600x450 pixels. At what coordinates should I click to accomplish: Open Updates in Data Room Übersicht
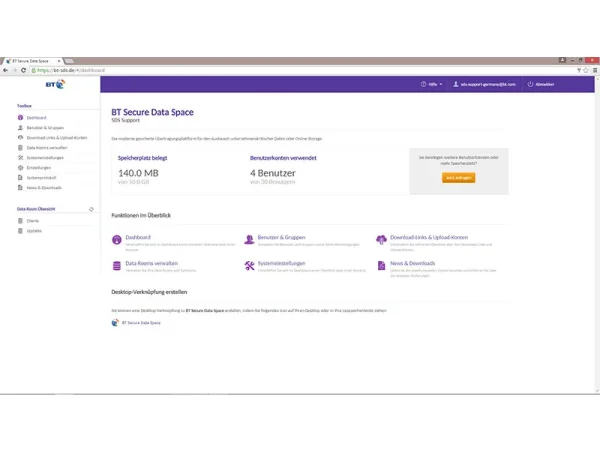click(34, 230)
